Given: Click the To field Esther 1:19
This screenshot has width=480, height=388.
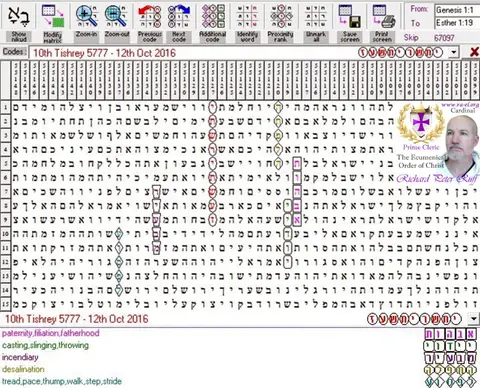Looking at the screenshot, I should point(457,23).
